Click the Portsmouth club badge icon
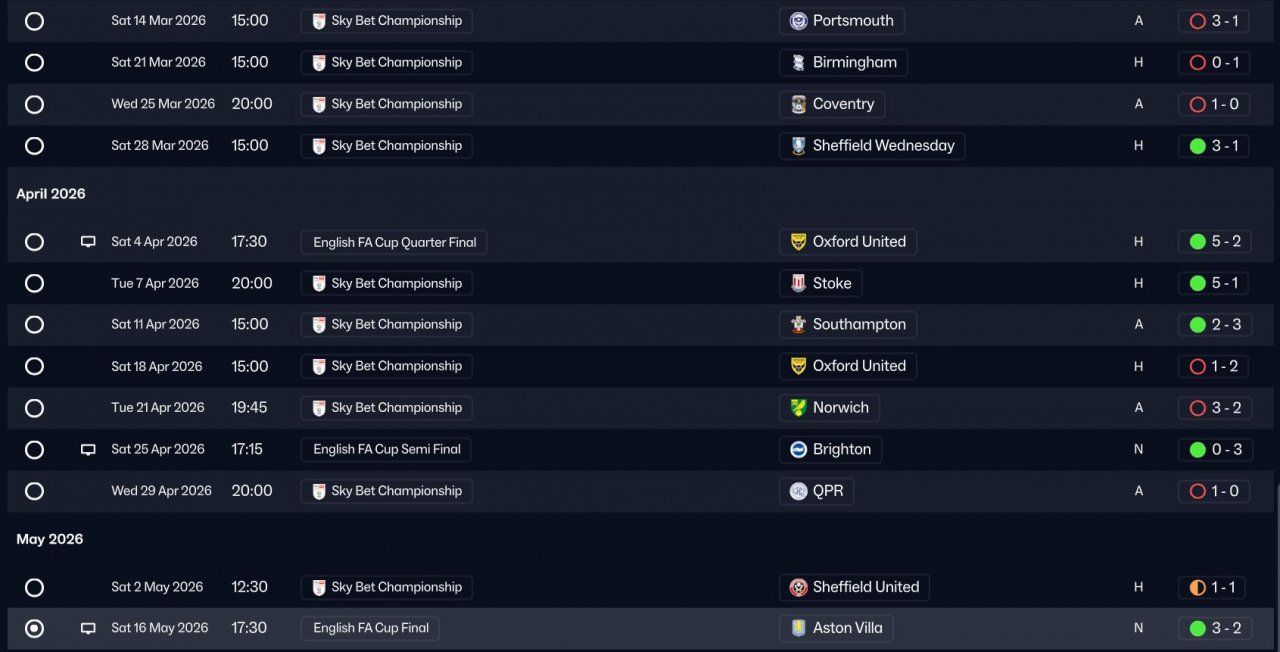The width and height of the screenshot is (1280, 652). pos(798,21)
